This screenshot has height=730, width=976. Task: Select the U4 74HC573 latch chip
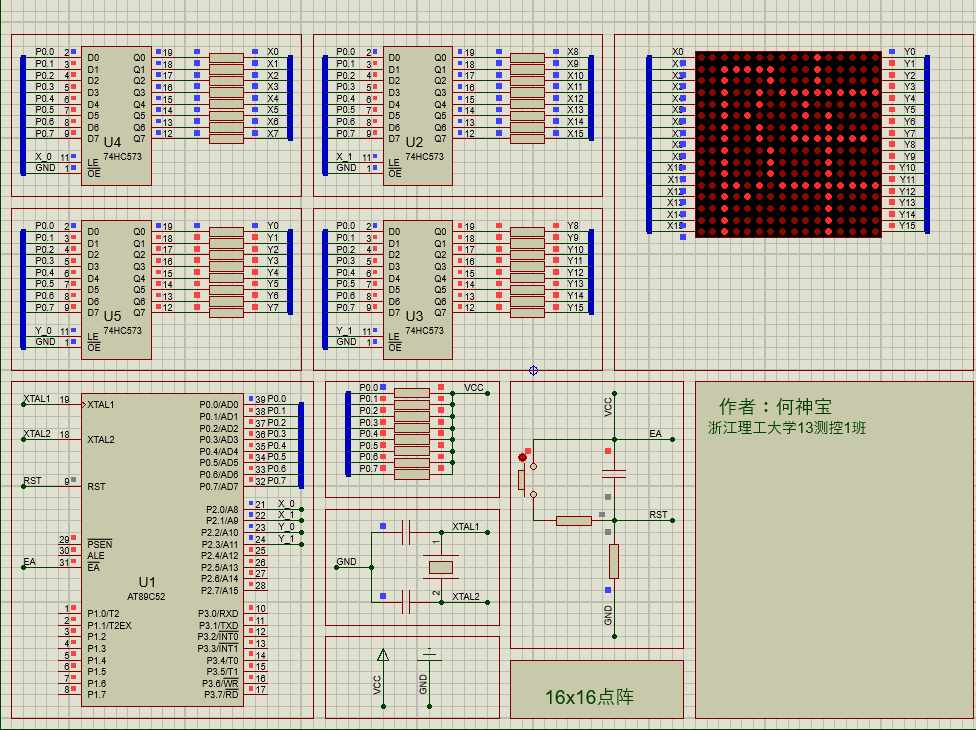tap(116, 116)
